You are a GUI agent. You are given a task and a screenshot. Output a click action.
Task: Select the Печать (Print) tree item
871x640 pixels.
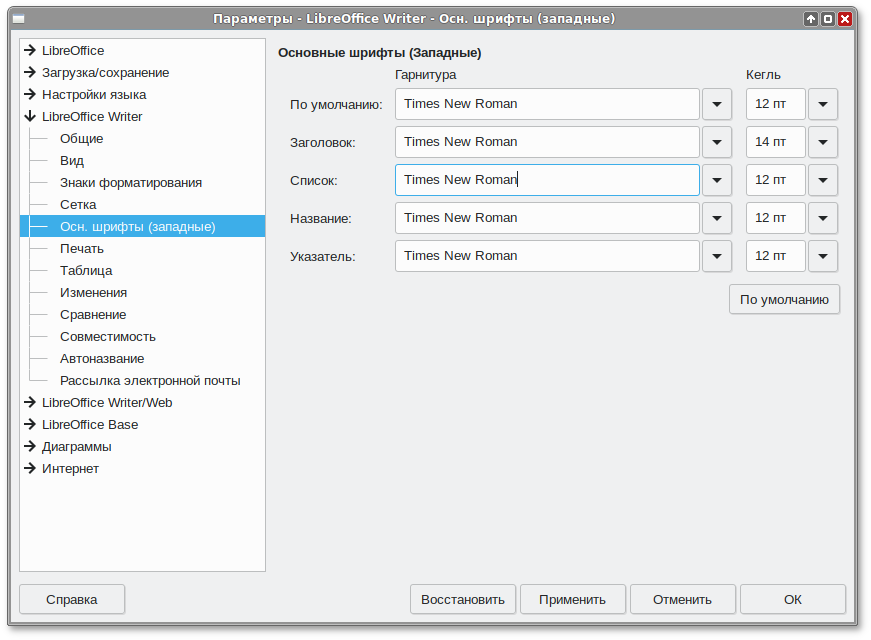(x=82, y=248)
